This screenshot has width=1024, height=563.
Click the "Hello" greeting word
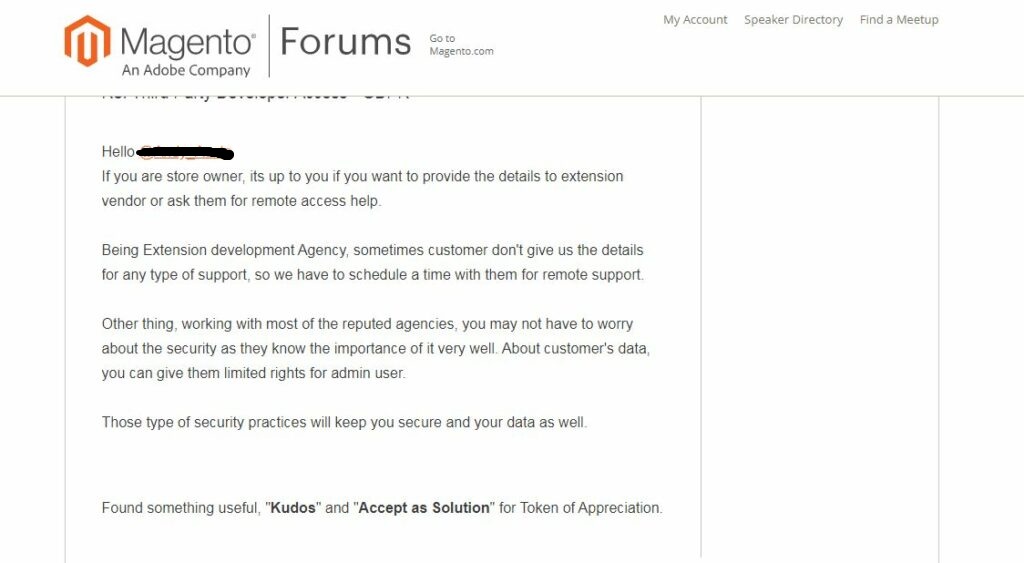pos(118,152)
